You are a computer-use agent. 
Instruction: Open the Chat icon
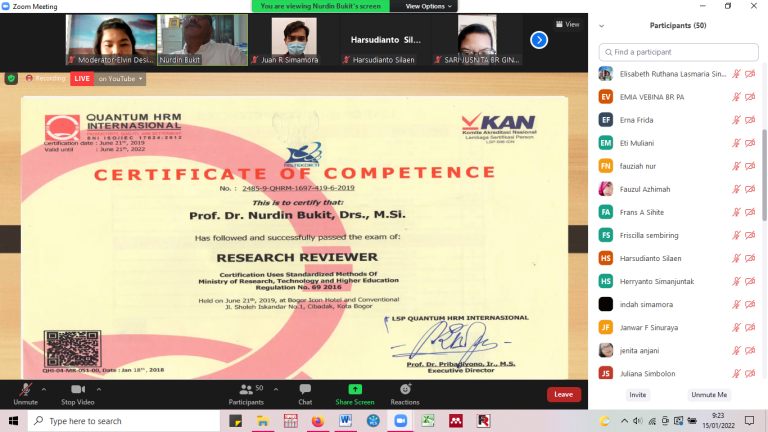pos(305,389)
